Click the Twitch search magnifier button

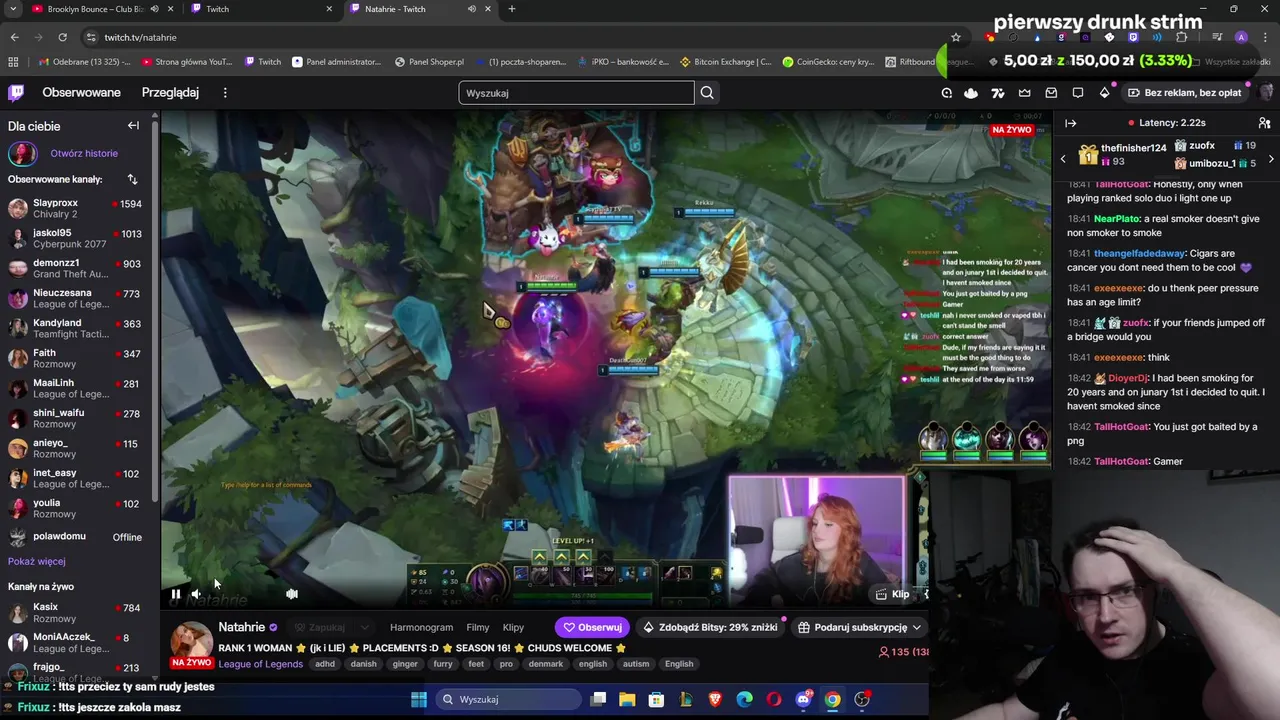point(707,93)
